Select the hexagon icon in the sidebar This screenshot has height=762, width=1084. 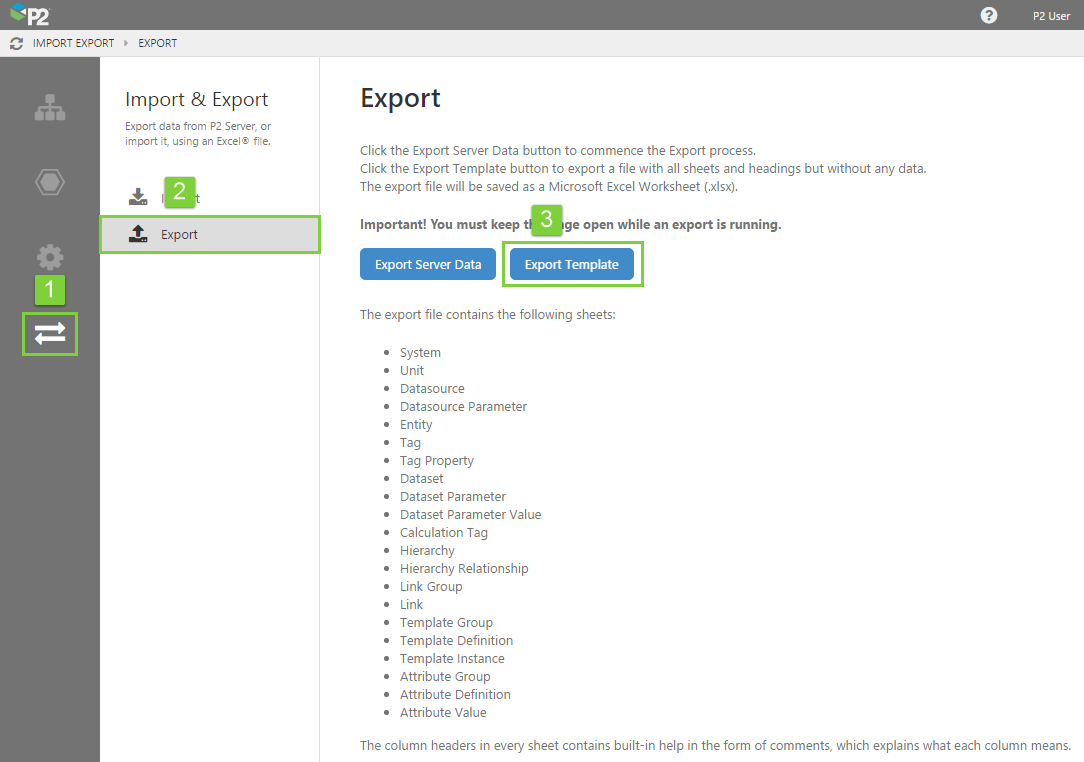(49, 182)
